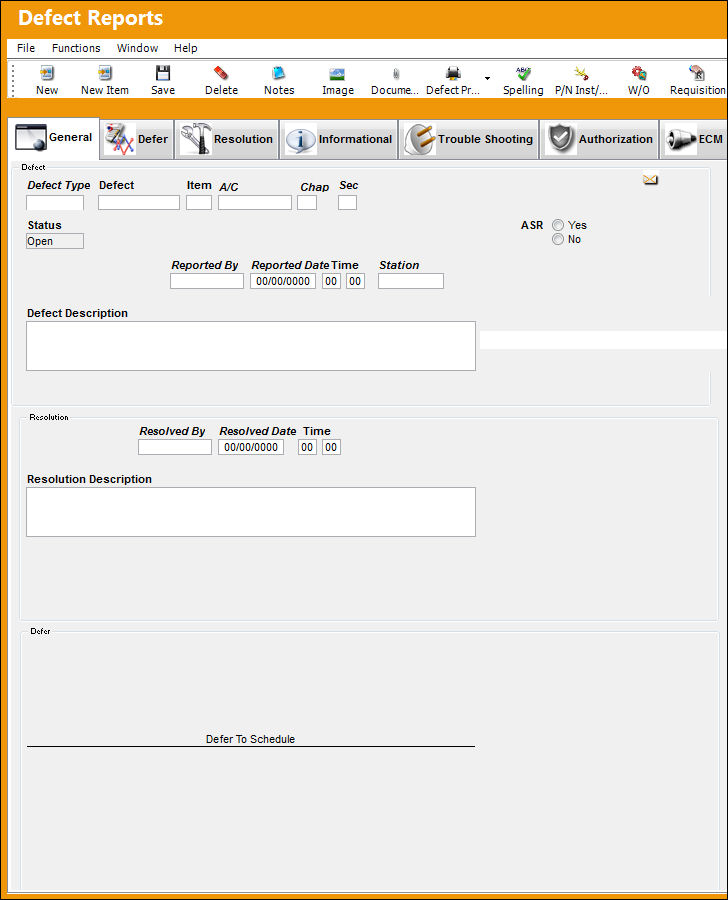Click the Defer To Schedule label
Screen dimensions: 728x900
(x=250, y=739)
